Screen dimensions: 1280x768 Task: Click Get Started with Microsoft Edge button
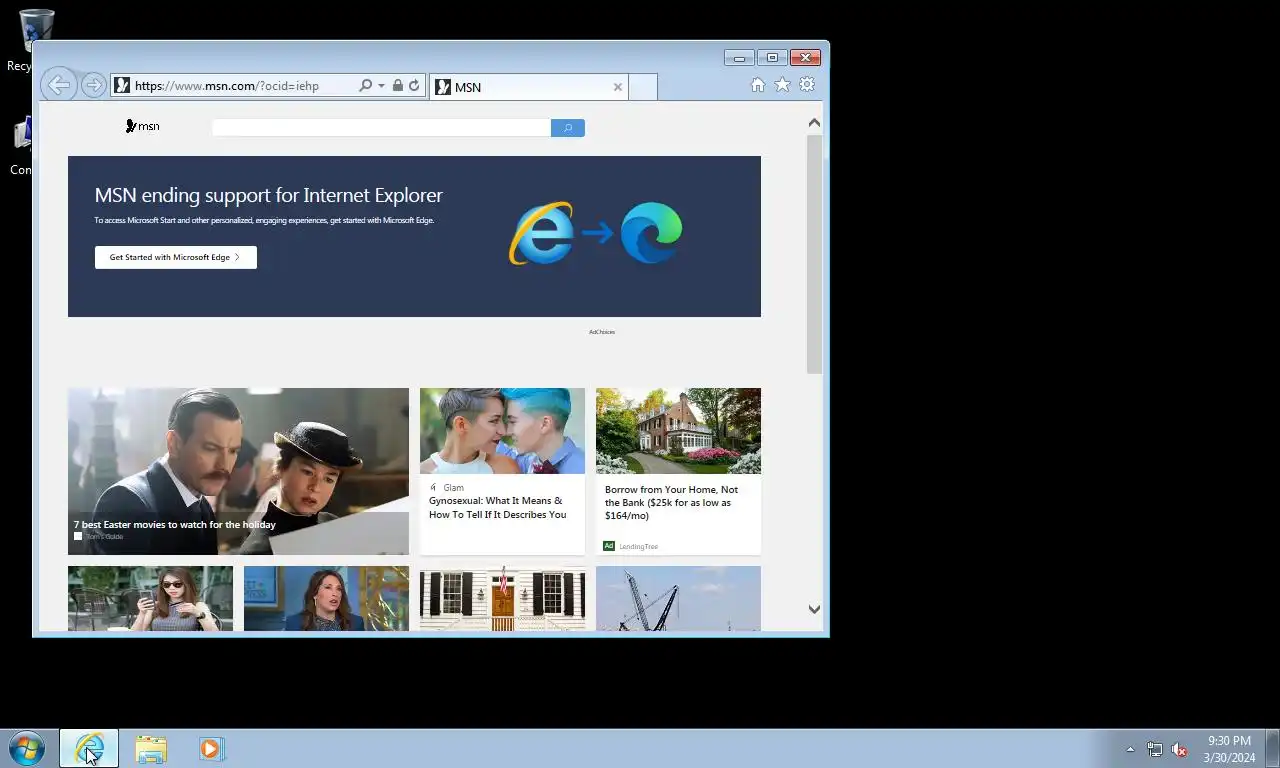point(176,257)
